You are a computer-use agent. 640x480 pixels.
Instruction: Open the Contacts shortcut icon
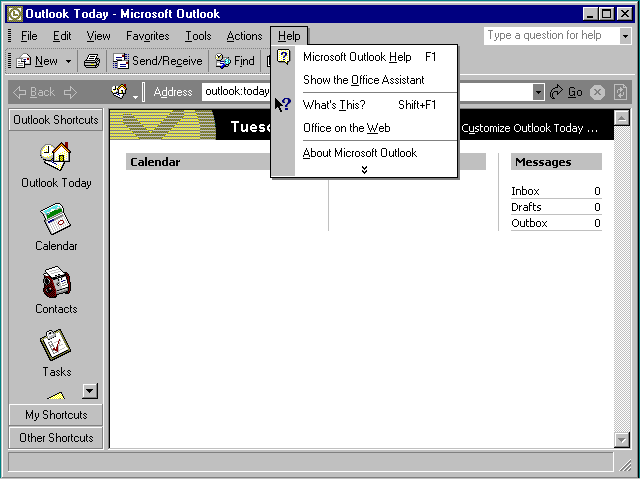(56, 282)
